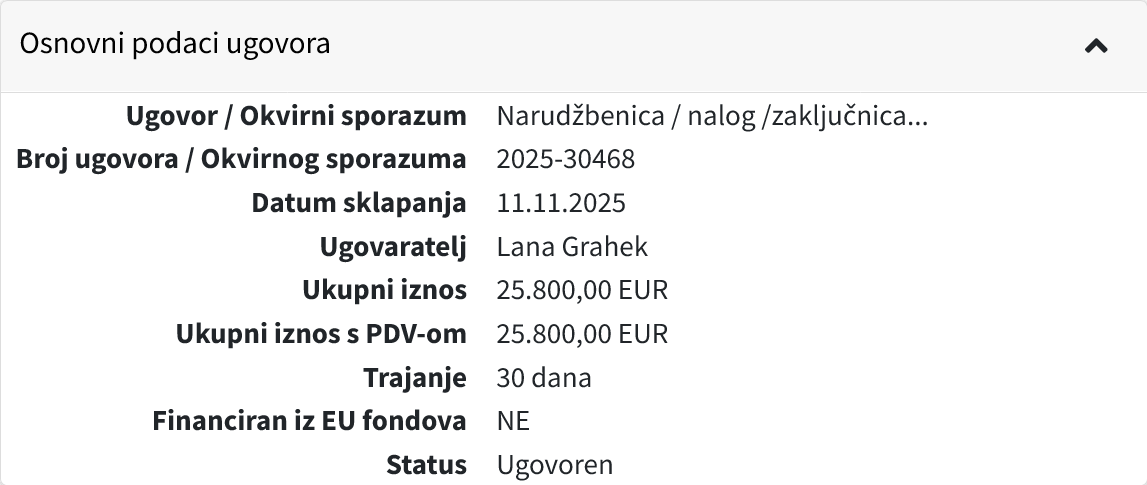
Task: Collapse the panel with the chevron-up icon
Action: 1096,46
